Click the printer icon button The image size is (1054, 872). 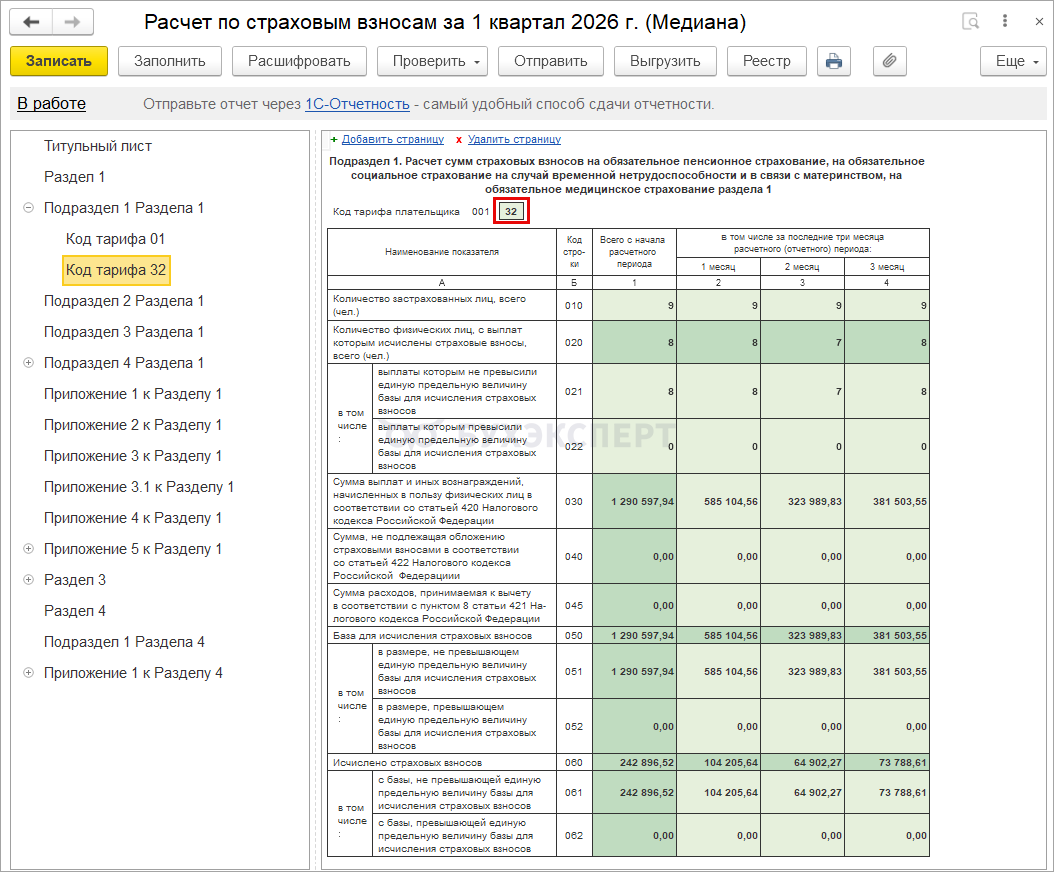pyautogui.click(x=833, y=61)
